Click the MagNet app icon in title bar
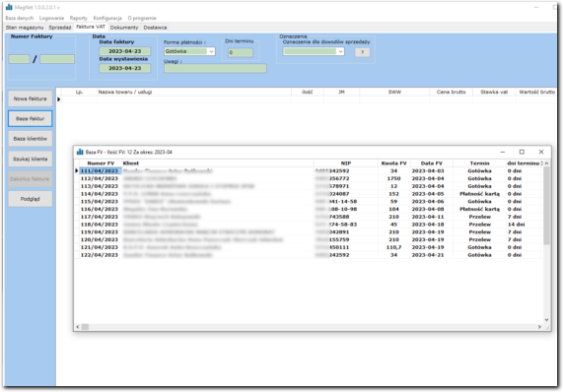This screenshot has height=392, width=563. (x=9, y=7)
